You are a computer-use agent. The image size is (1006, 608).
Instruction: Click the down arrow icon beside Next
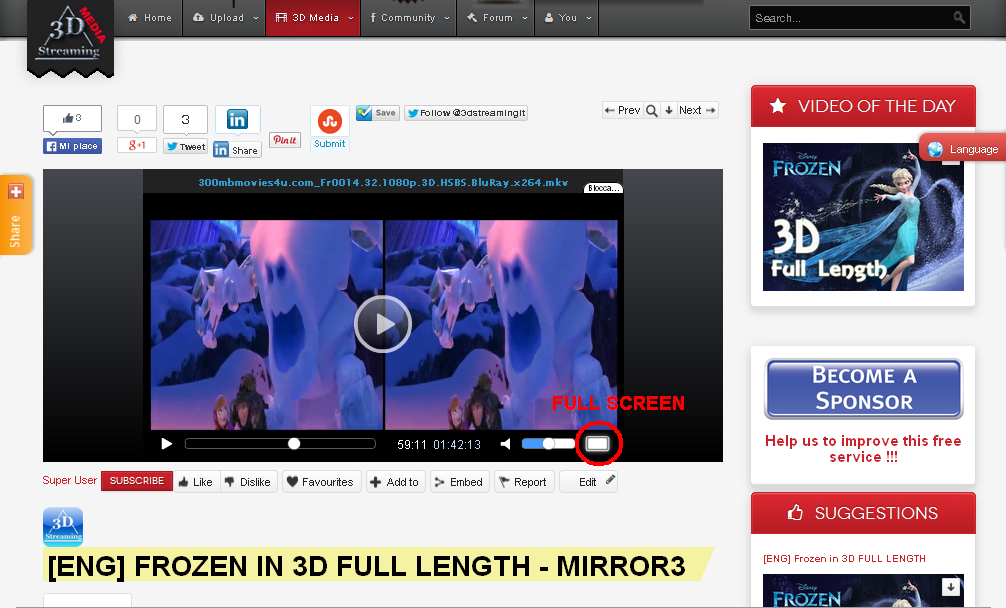tap(669, 110)
